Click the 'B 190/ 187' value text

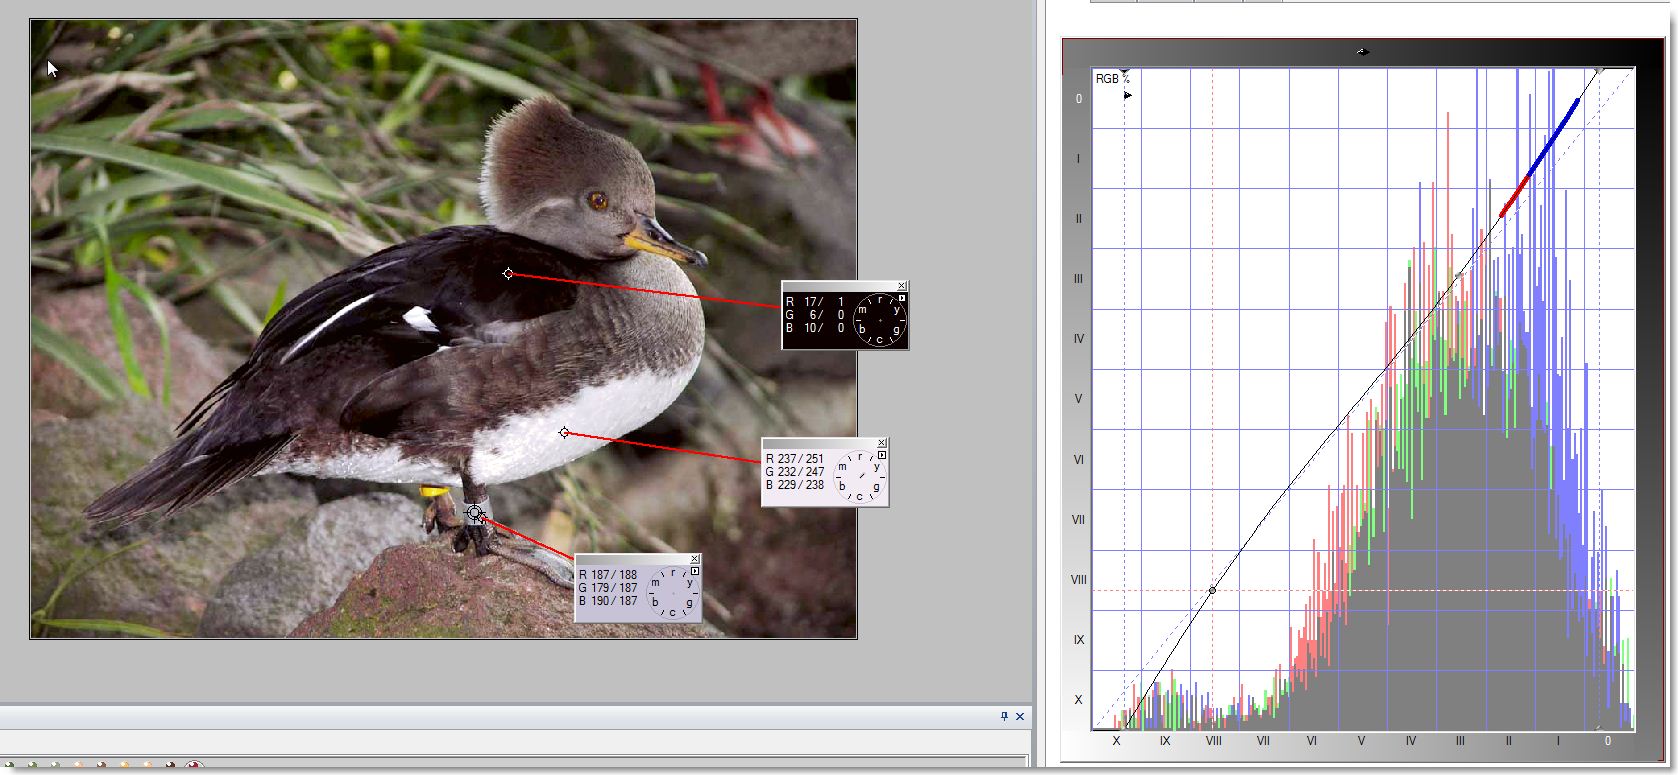point(608,601)
